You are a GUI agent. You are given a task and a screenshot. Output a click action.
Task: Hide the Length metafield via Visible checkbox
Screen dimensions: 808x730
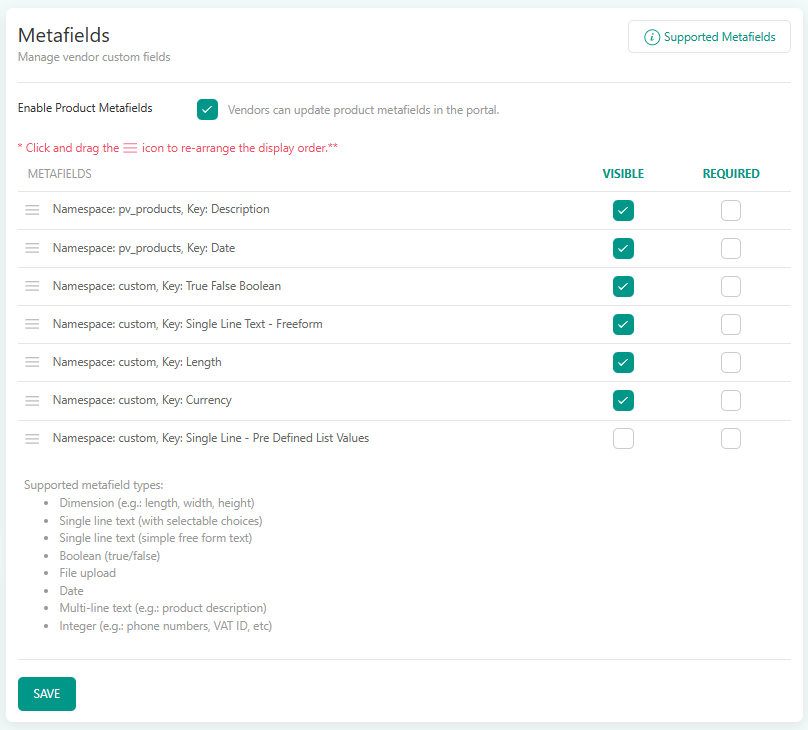[623, 362]
